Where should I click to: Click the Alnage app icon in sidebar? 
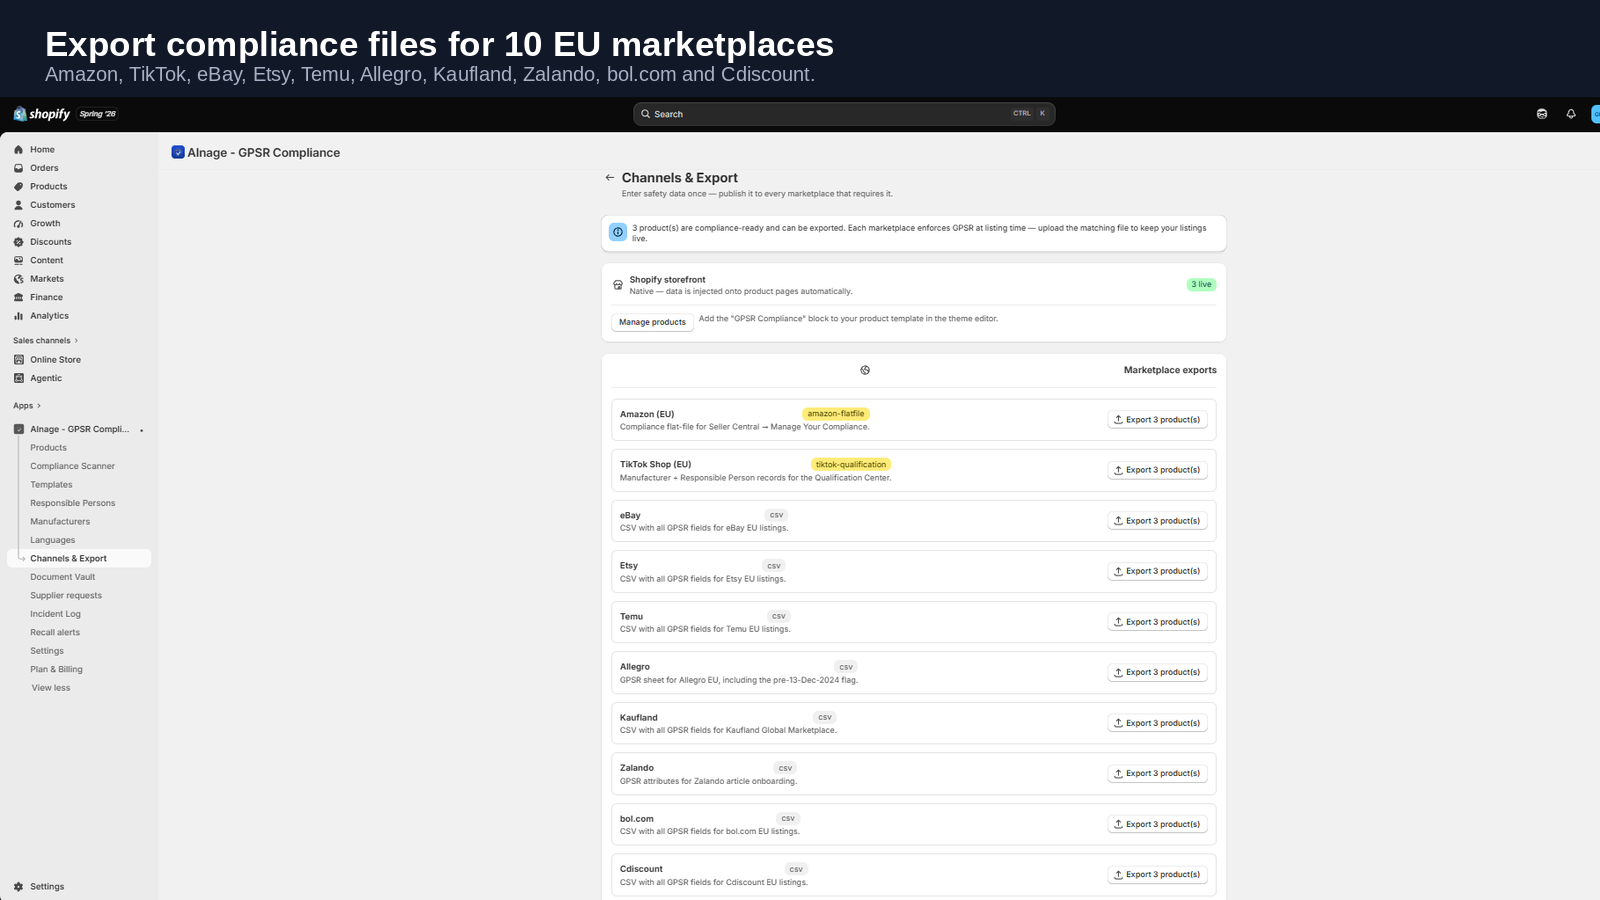(18, 429)
